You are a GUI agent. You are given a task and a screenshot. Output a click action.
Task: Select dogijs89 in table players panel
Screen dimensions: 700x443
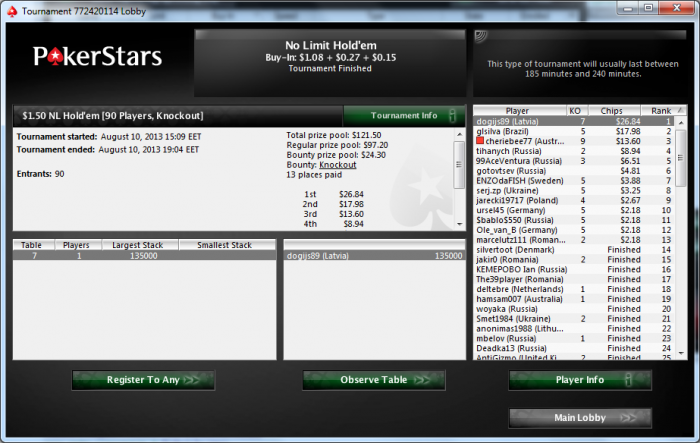click(x=375, y=256)
